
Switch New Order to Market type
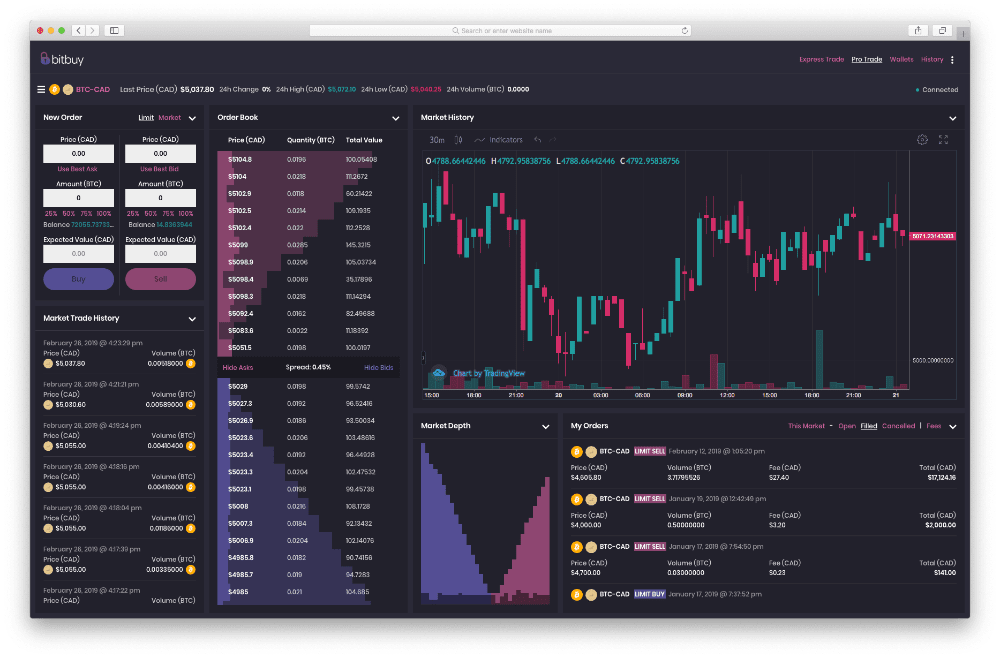[x=170, y=118]
